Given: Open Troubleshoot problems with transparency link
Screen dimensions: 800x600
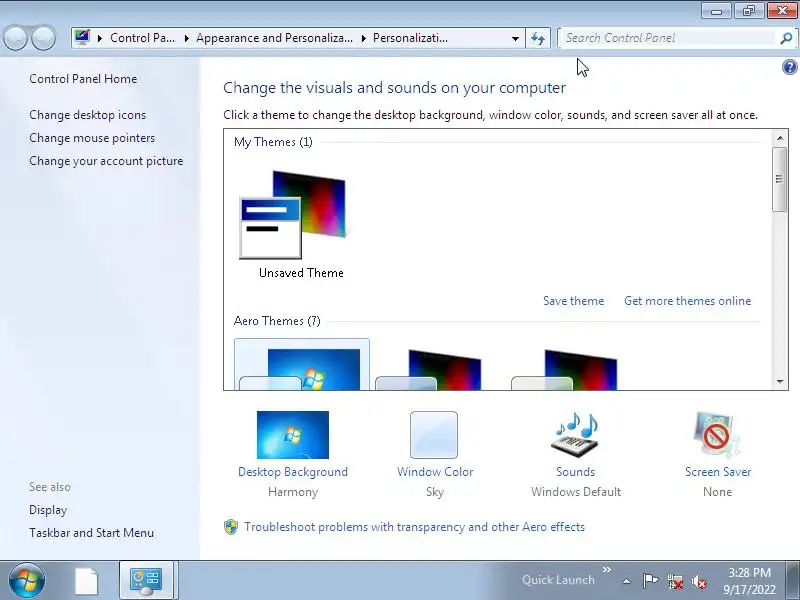Looking at the screenshot, I should pos(414,527).
